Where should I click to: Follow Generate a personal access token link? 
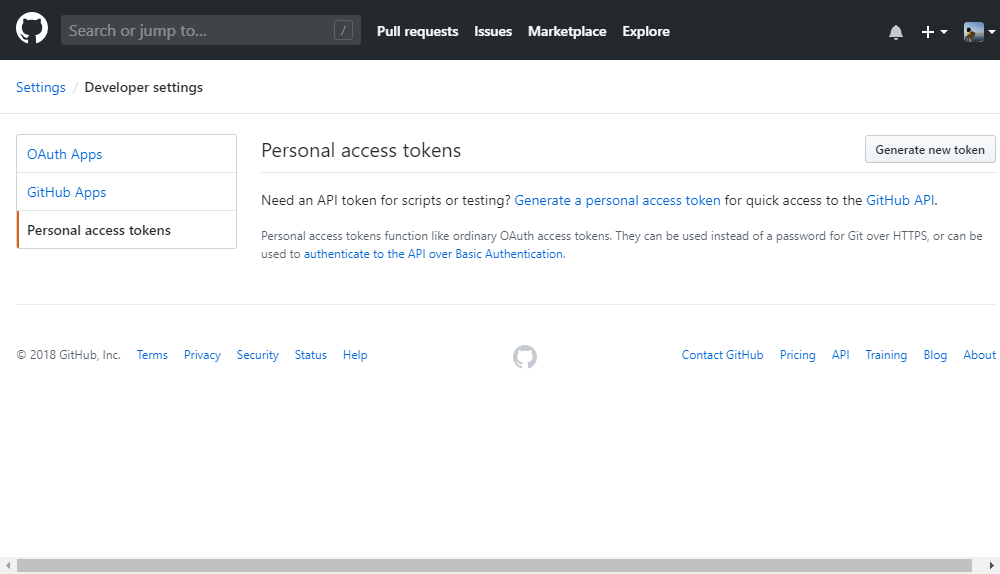click(x=617, y=200)
